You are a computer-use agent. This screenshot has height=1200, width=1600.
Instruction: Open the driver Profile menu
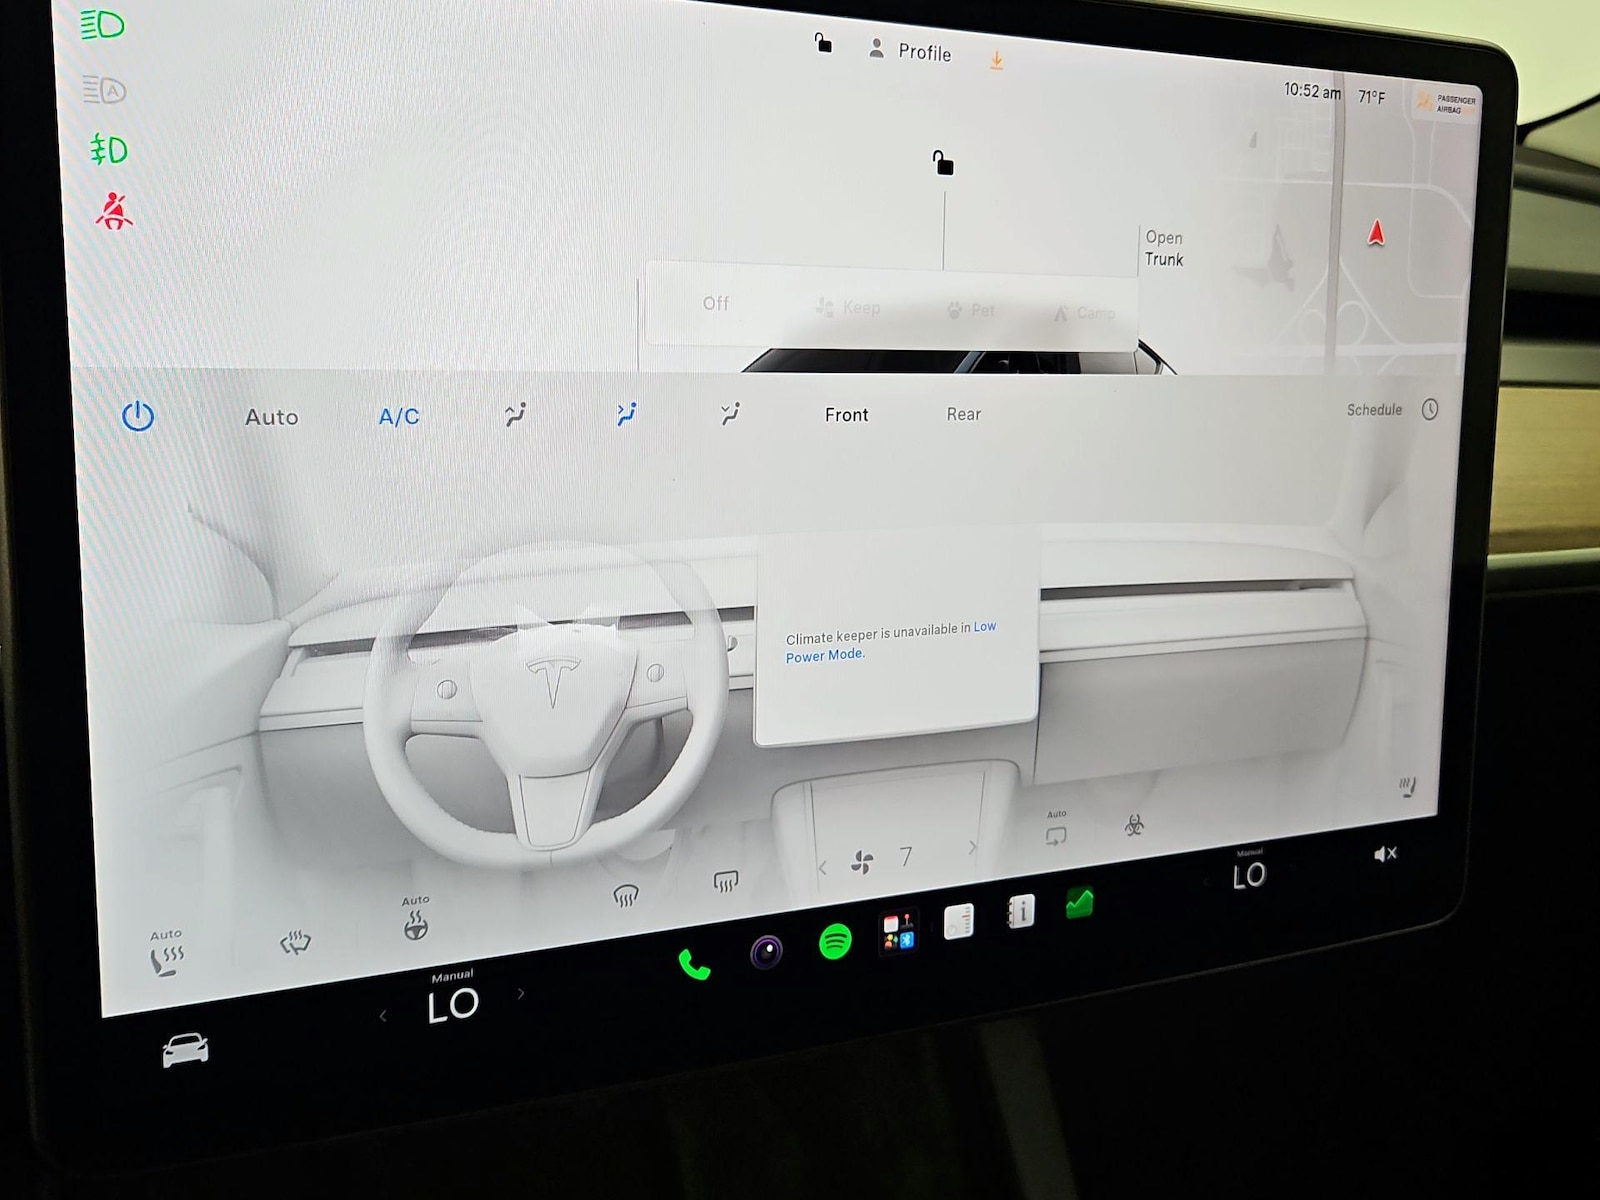click(910, 51)
